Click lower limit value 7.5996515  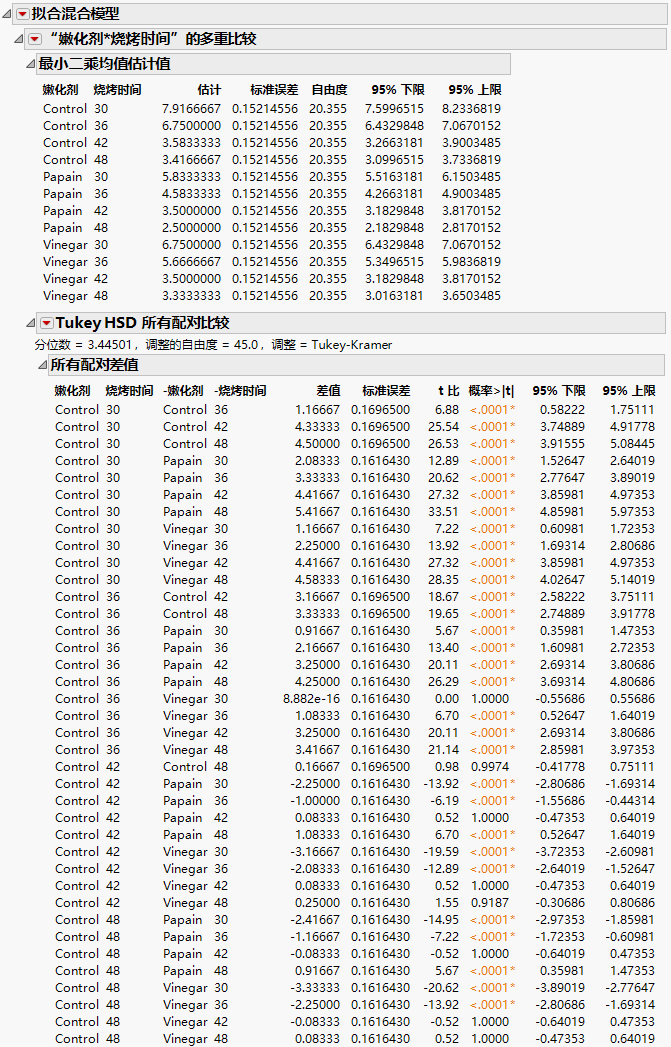(394, 109)
